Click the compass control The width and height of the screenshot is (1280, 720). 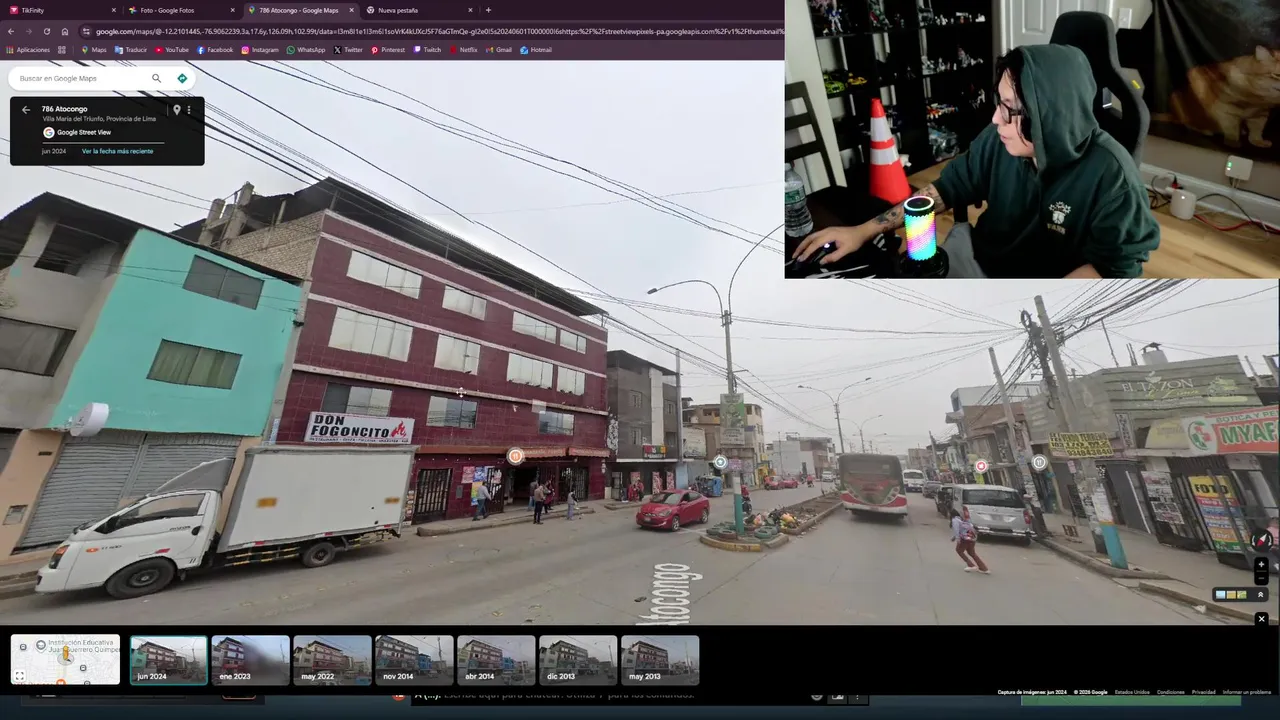click(x=1261, y=540)
